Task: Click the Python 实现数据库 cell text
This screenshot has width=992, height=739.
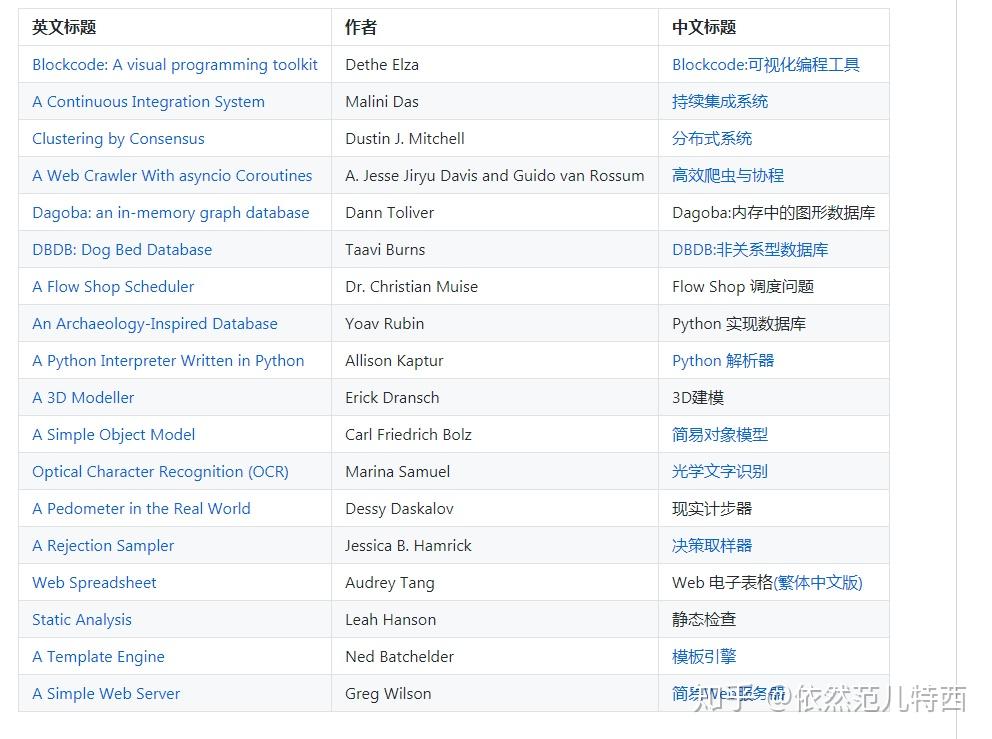Action: click(739, 324)
